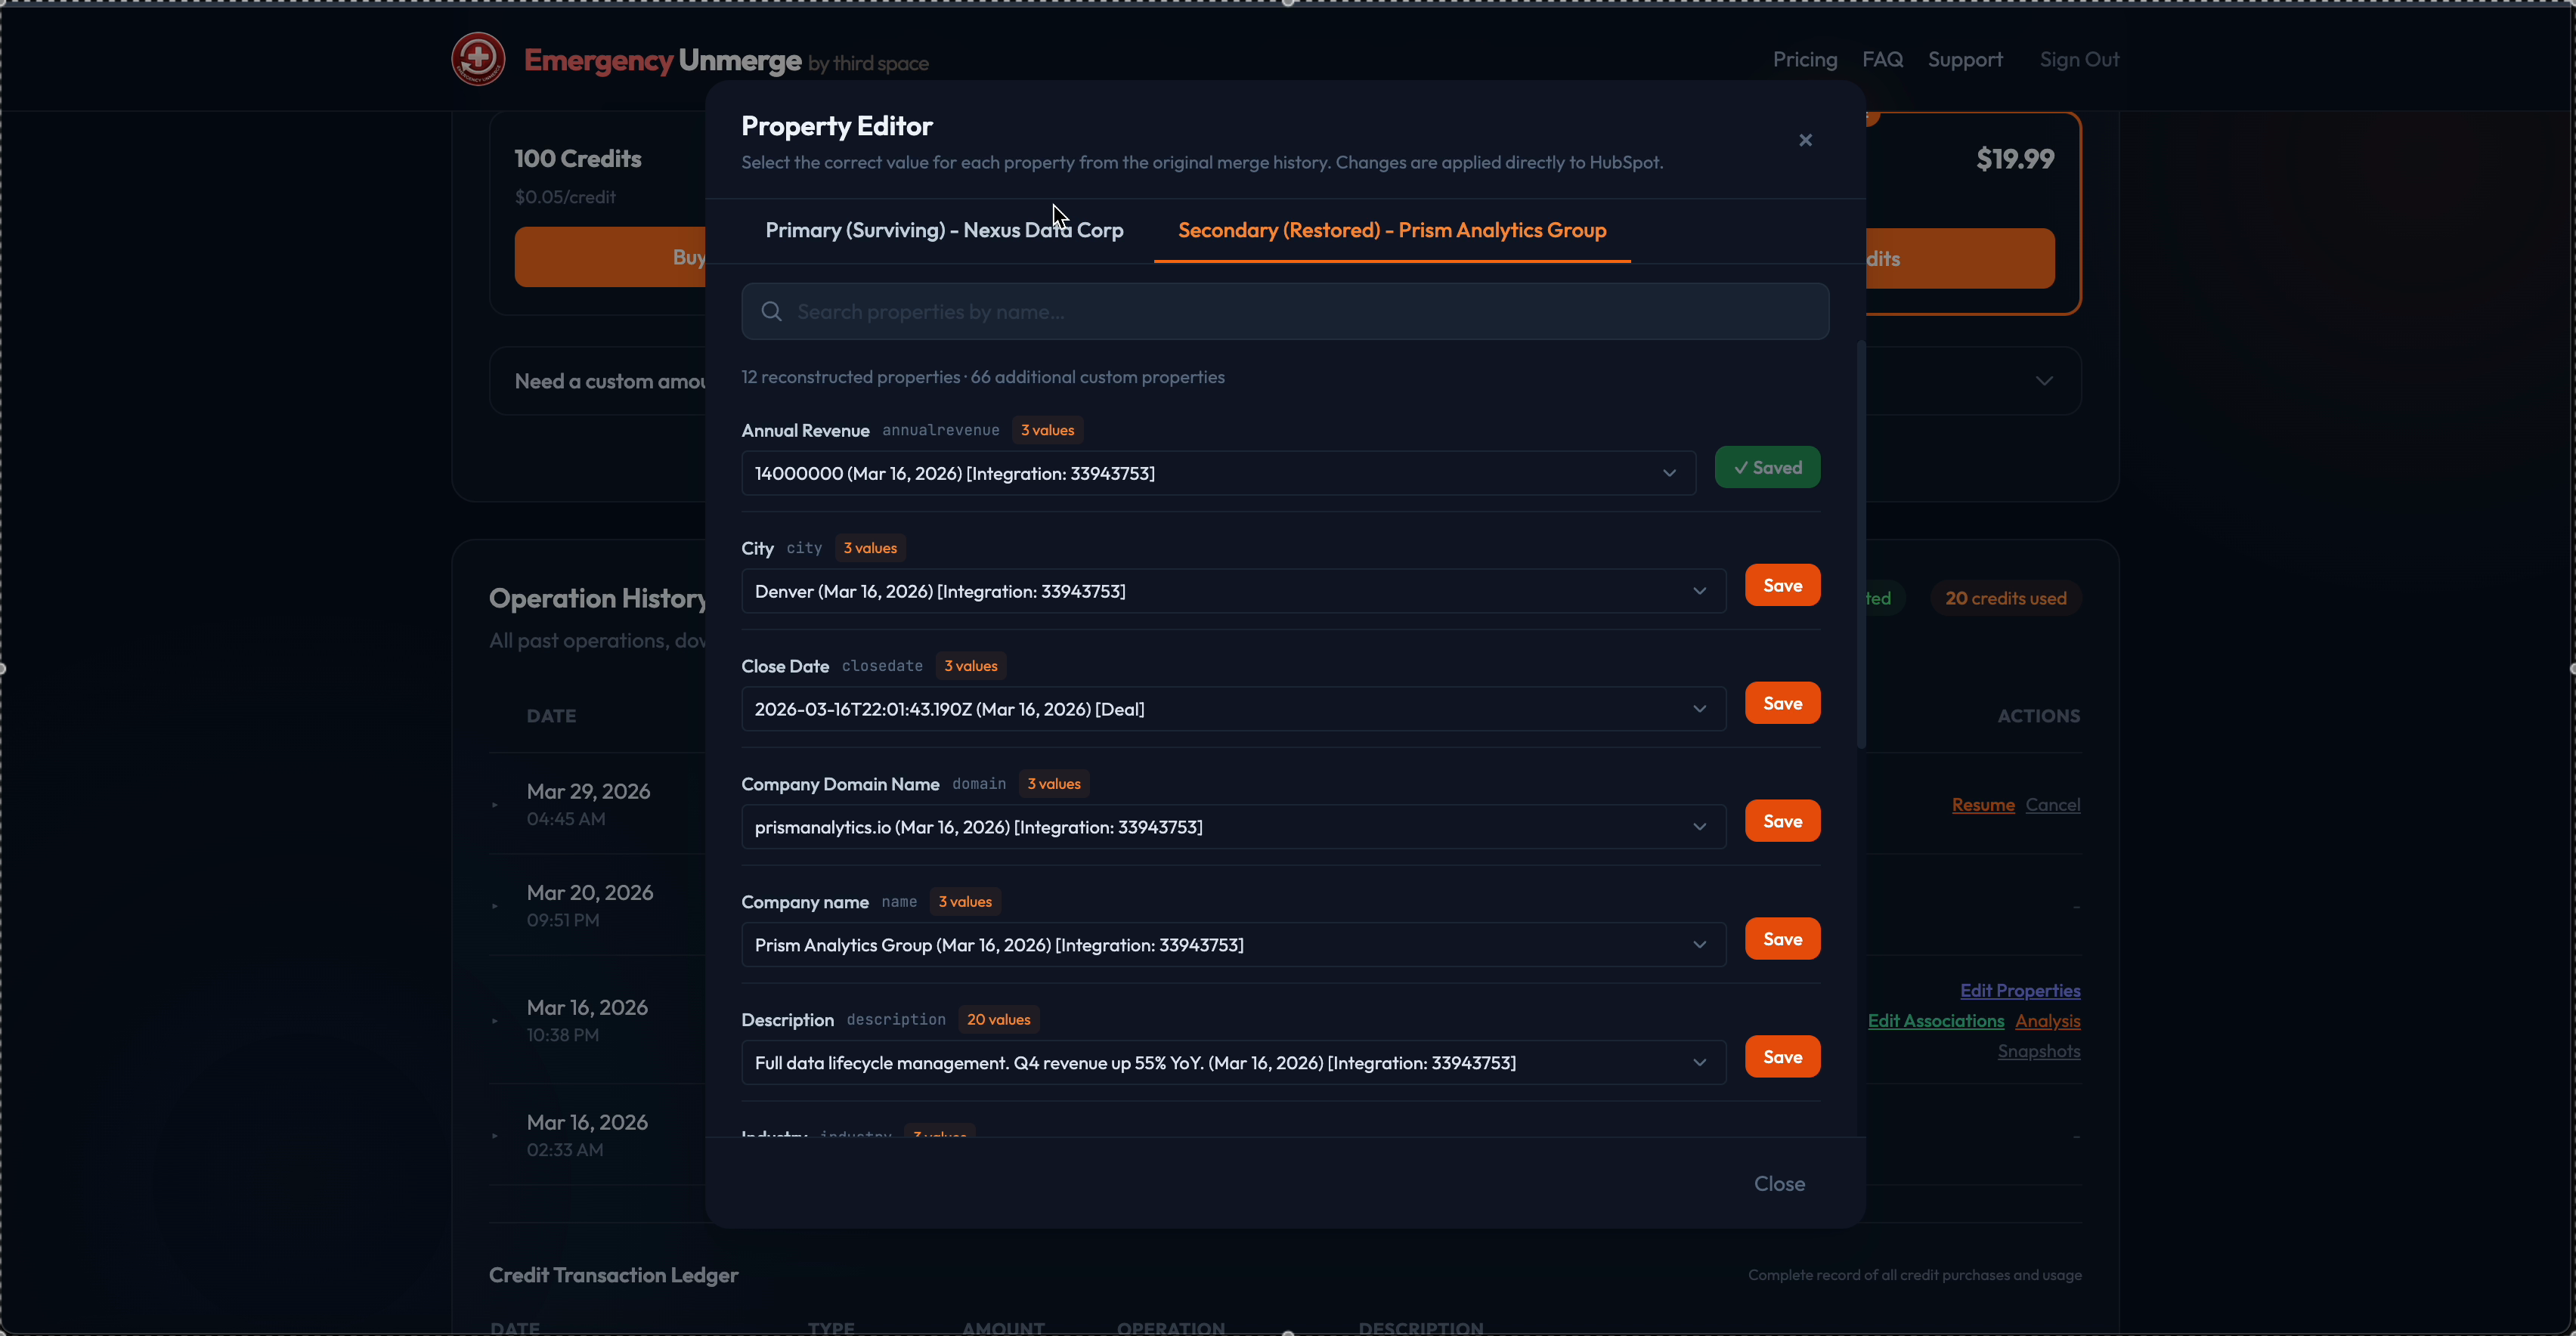The height and width of the screenshot is (1336, 2576).
Task: Click the Emergency Unmerge logo icon
Action: pos(478,59)
